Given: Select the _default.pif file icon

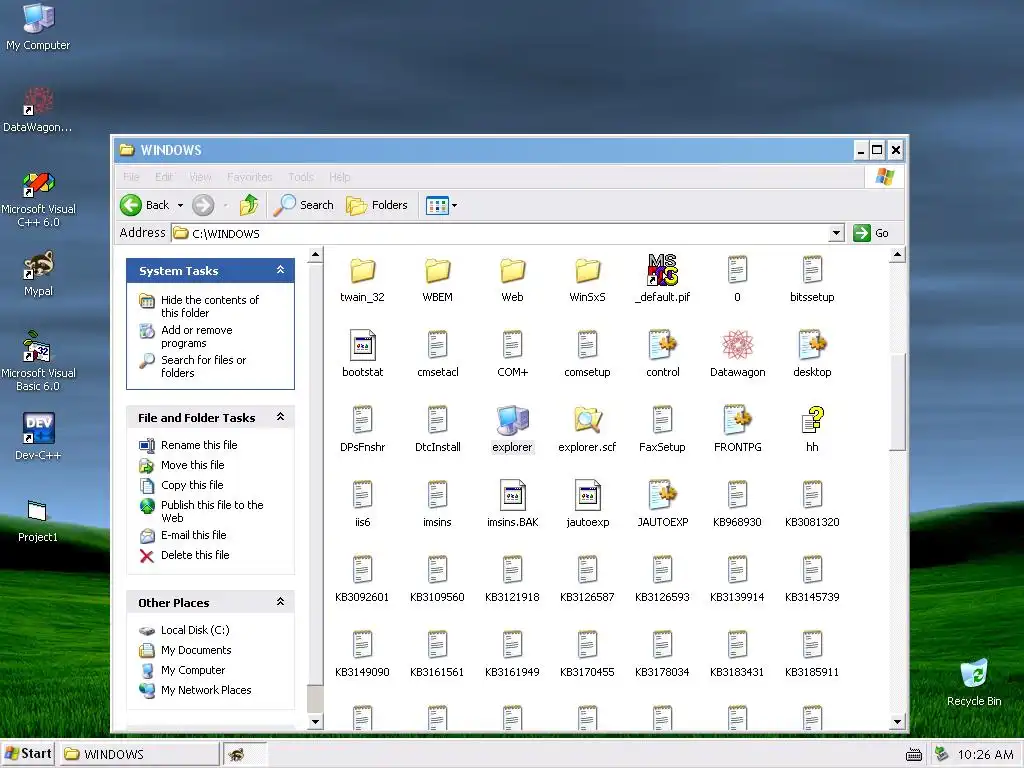Looking at the screenshot, I should tap(662, 270).
